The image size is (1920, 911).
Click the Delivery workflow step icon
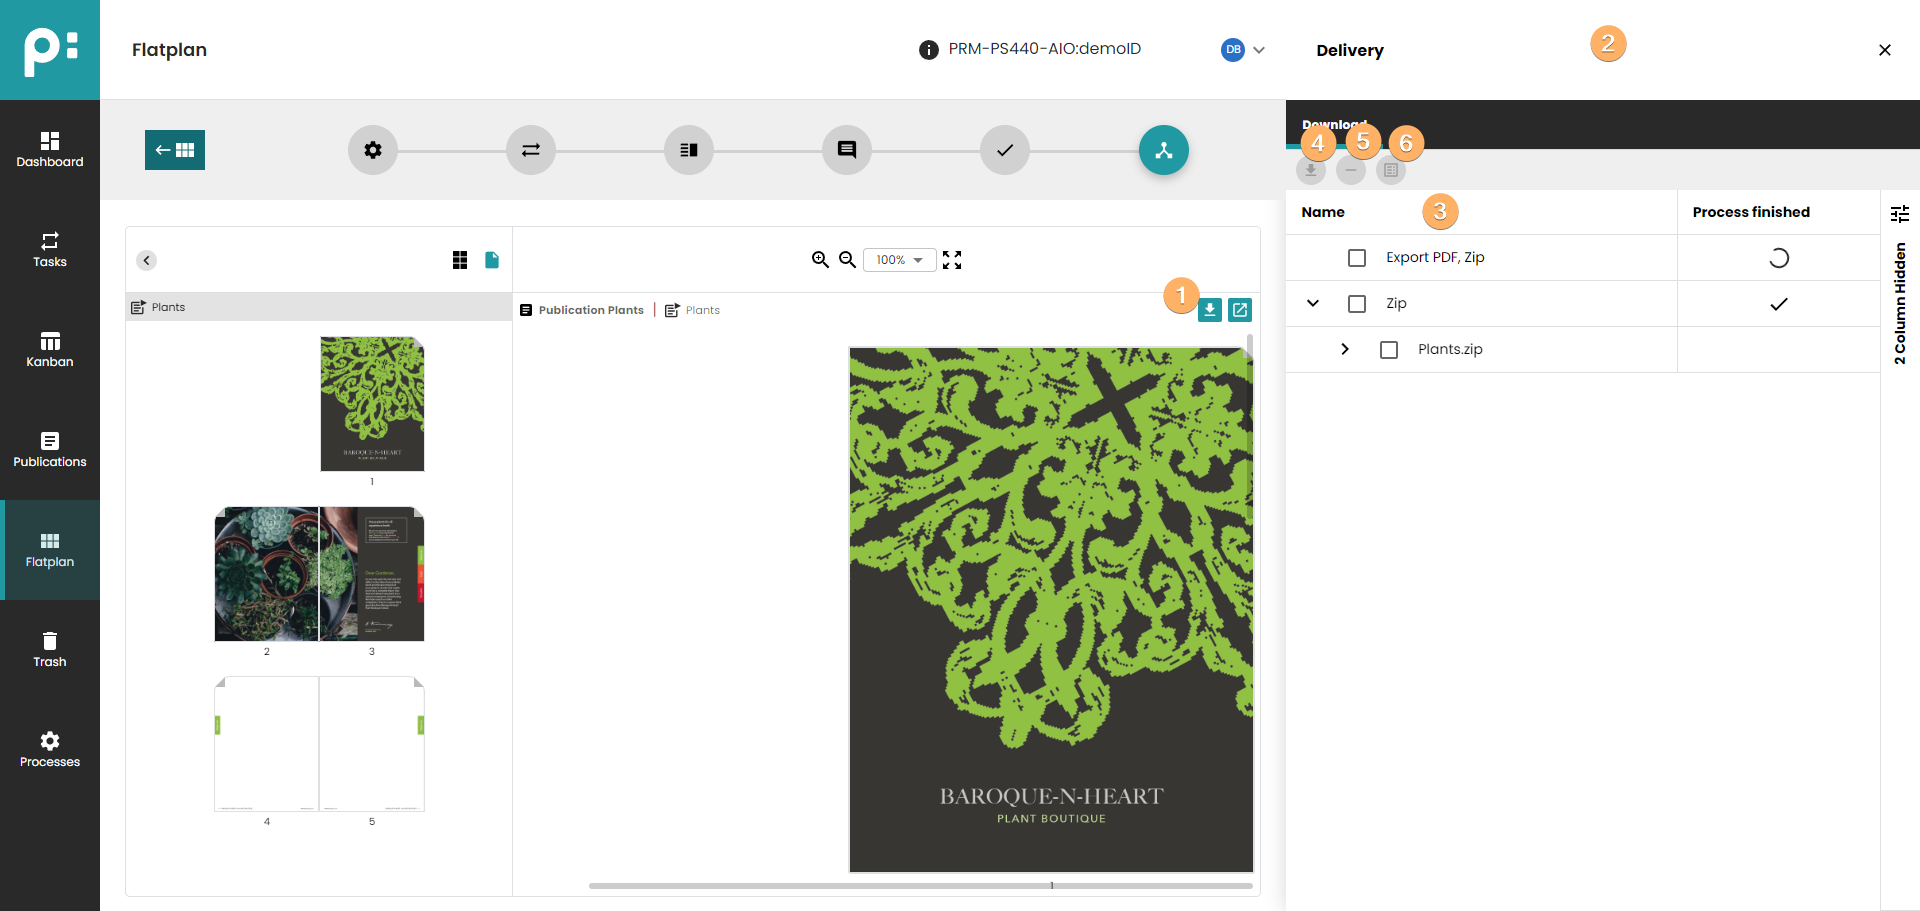(x=1163, y=150)
